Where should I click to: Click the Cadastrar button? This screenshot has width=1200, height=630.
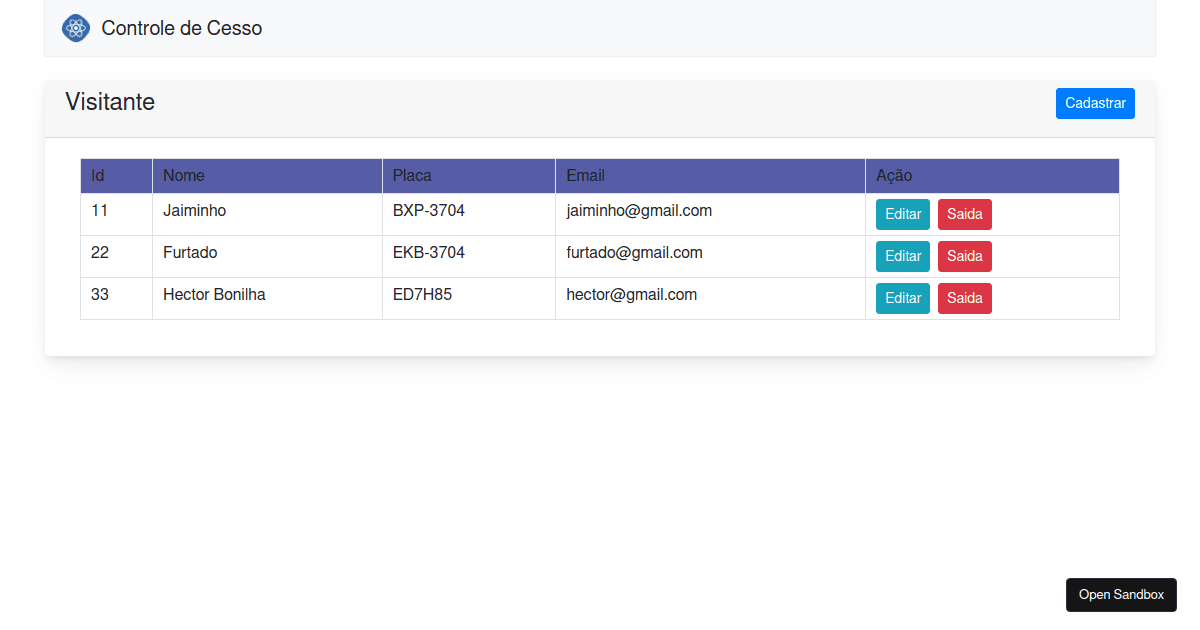[x=1095, y=103]
